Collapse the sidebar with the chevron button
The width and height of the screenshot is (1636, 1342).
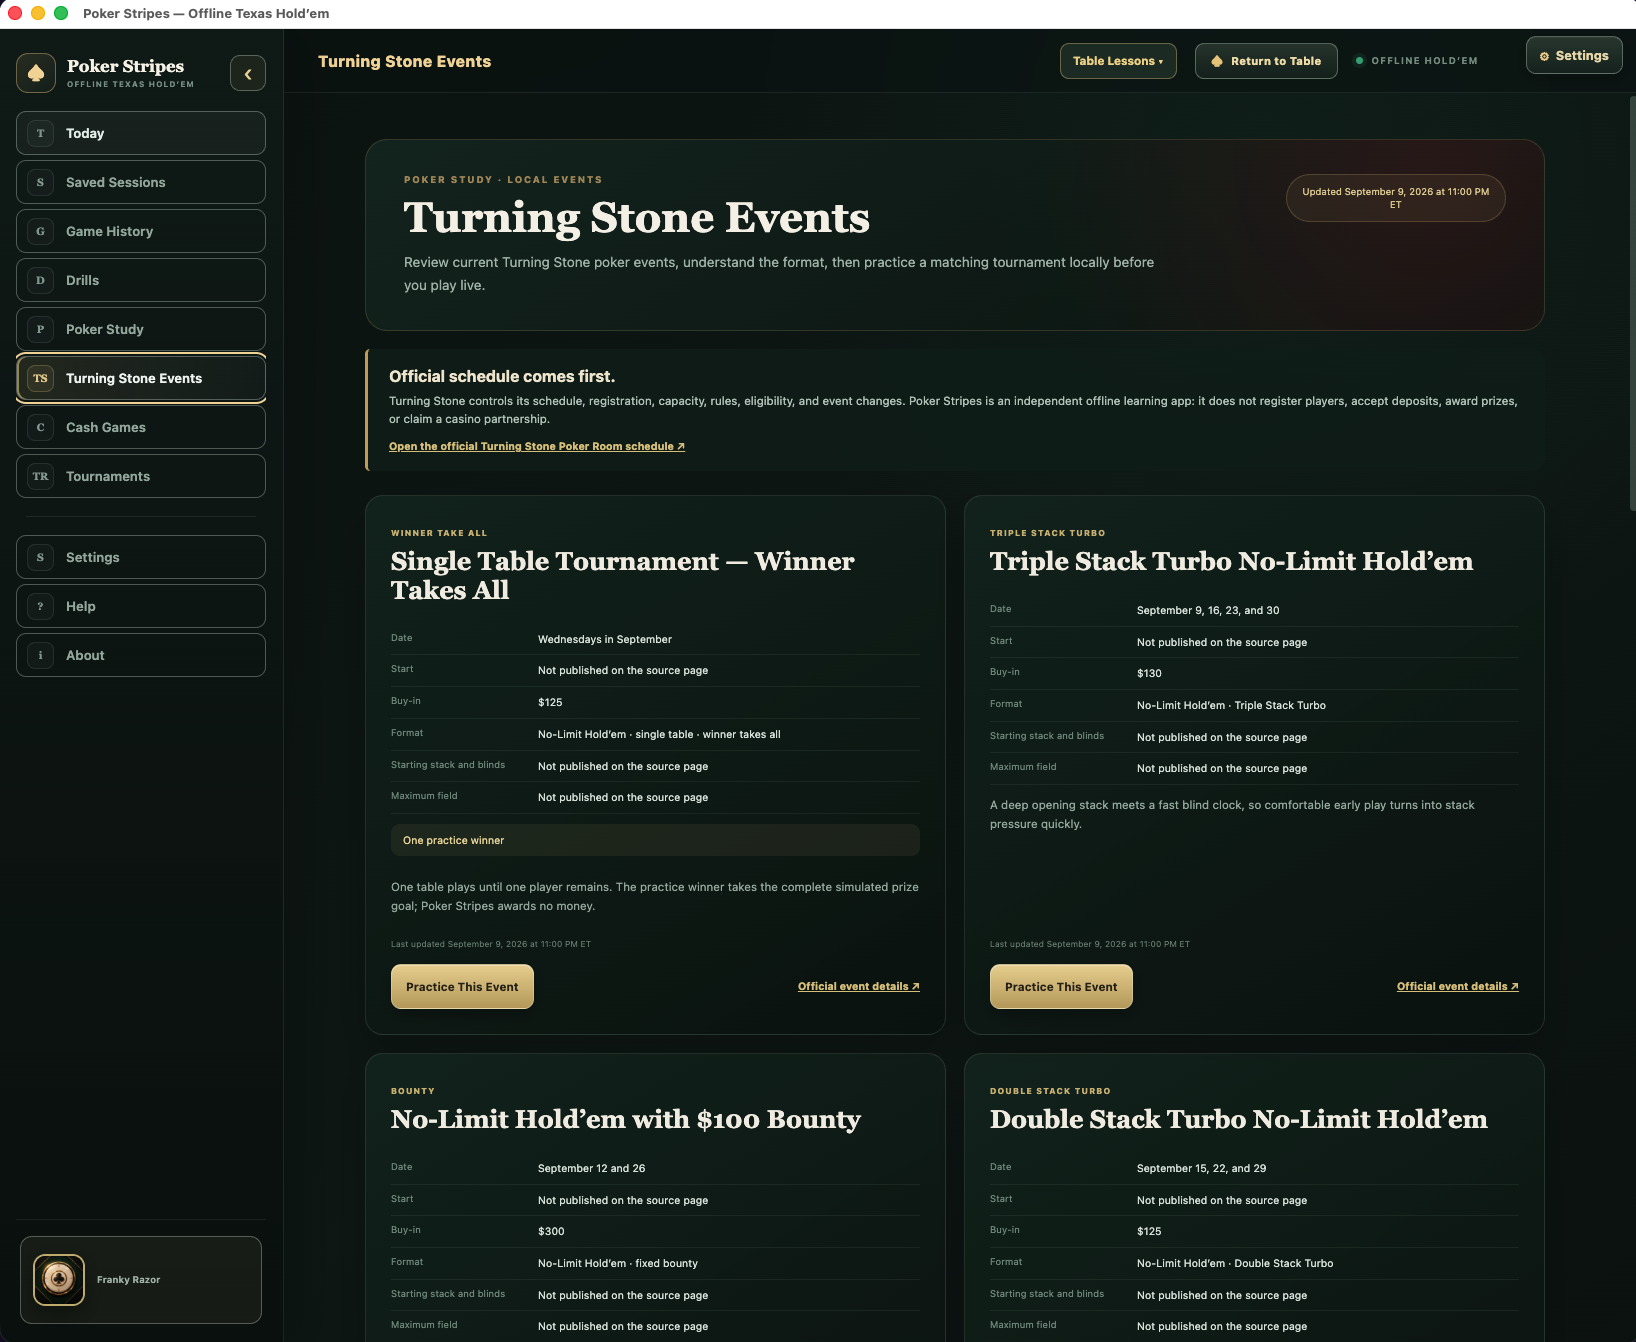(248, 73)
